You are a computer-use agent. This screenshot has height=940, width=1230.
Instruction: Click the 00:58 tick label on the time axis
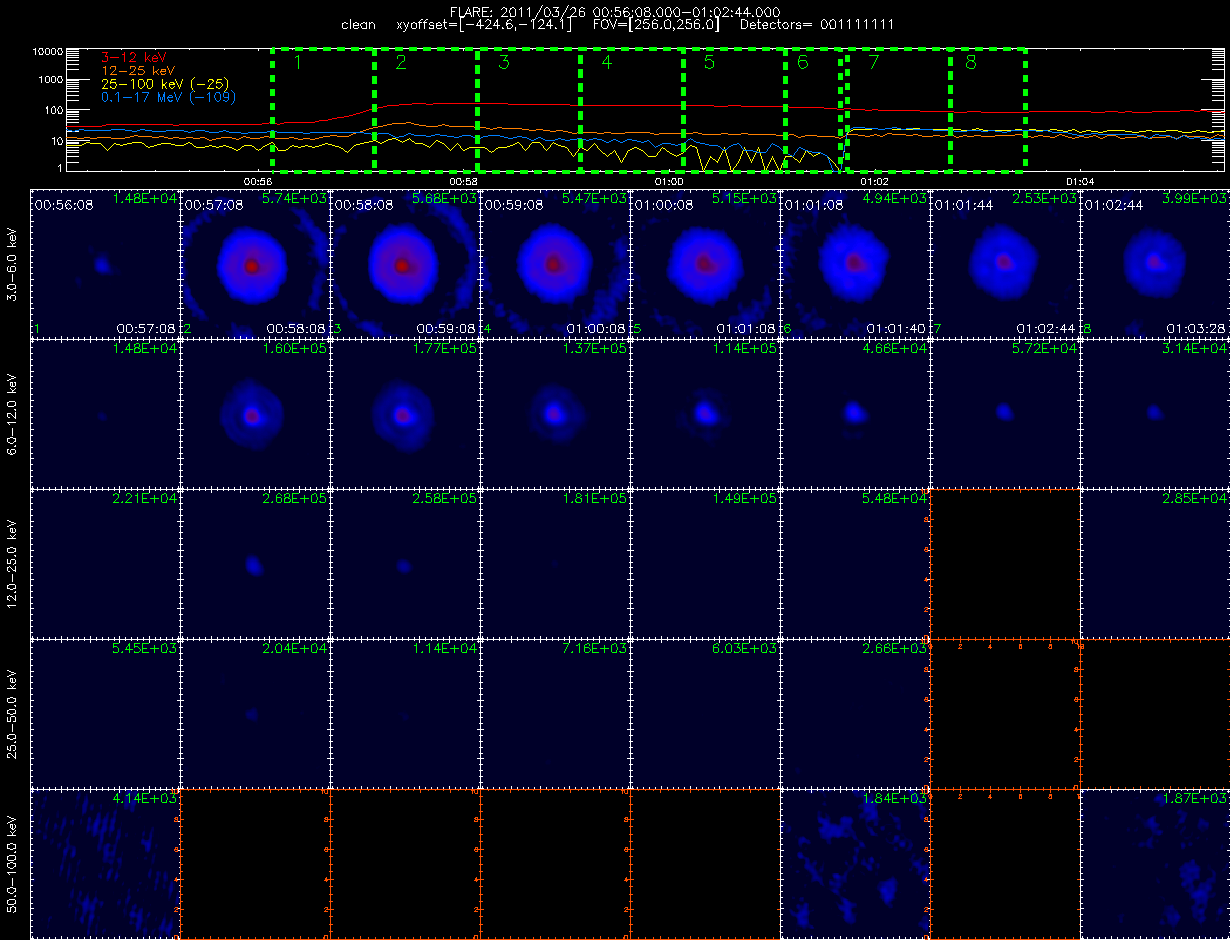point(463,181)
